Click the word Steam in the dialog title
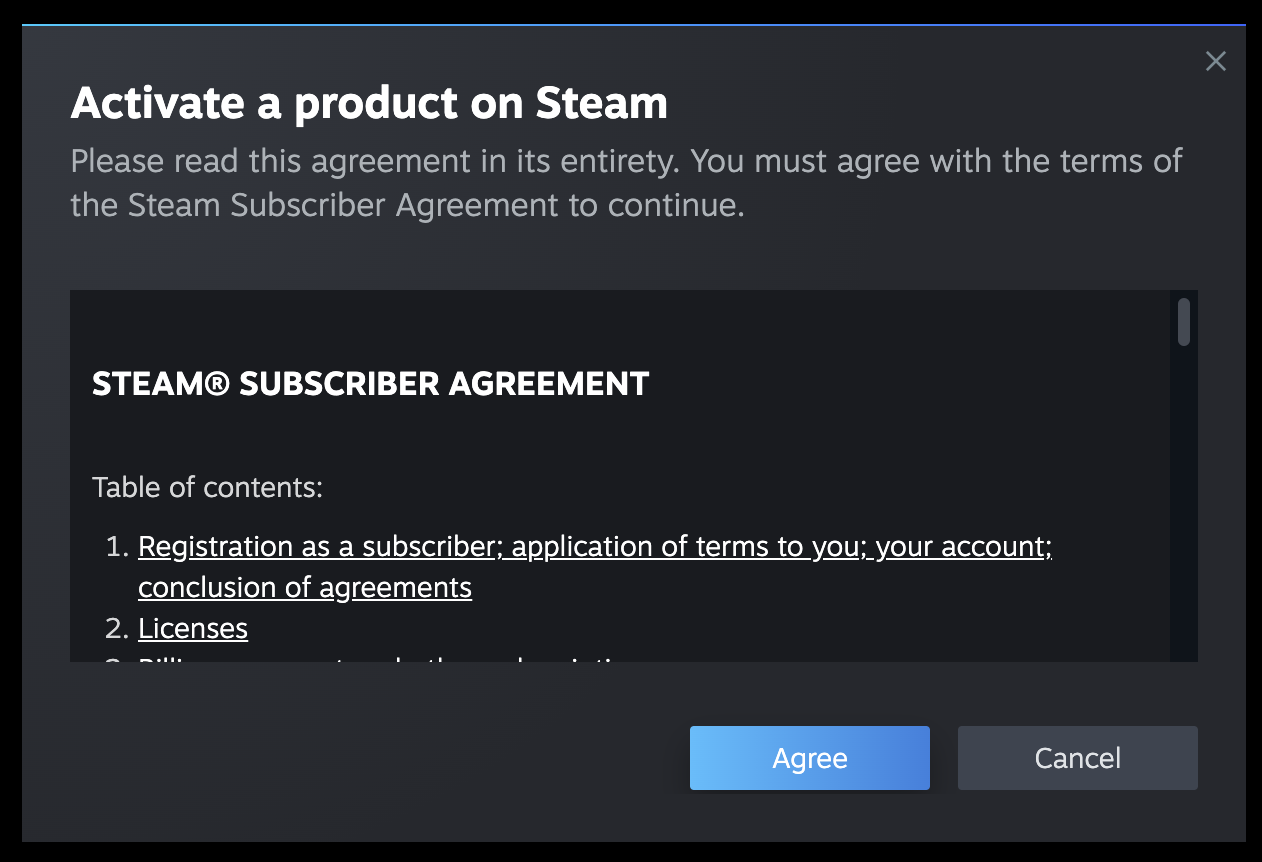1262x862 pixels. pos(601,103)
